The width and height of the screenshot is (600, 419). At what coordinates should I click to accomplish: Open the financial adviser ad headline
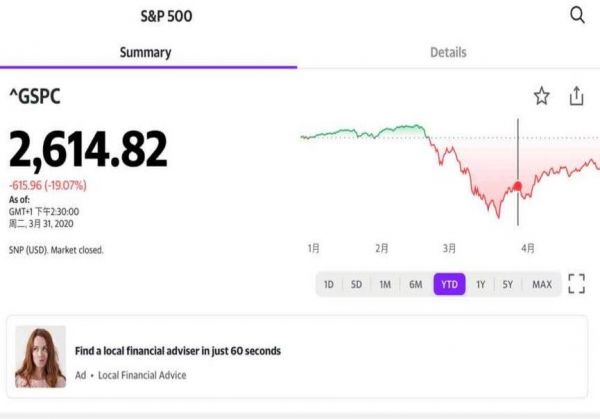click(x=178, y=351)
